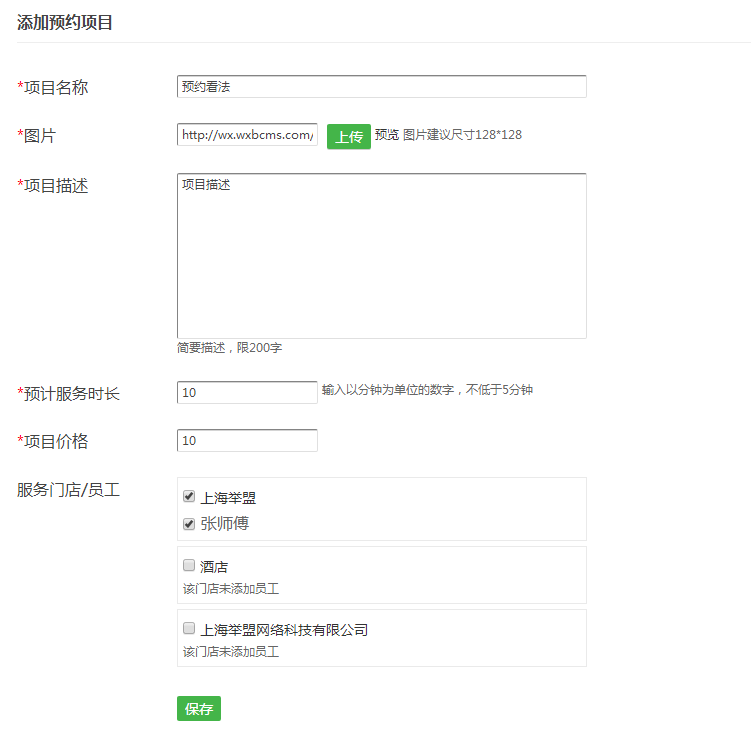Uncheck the 张师傅 employee checkbox
The height and width of the screenshot is (729, 751).
(189, 524)
